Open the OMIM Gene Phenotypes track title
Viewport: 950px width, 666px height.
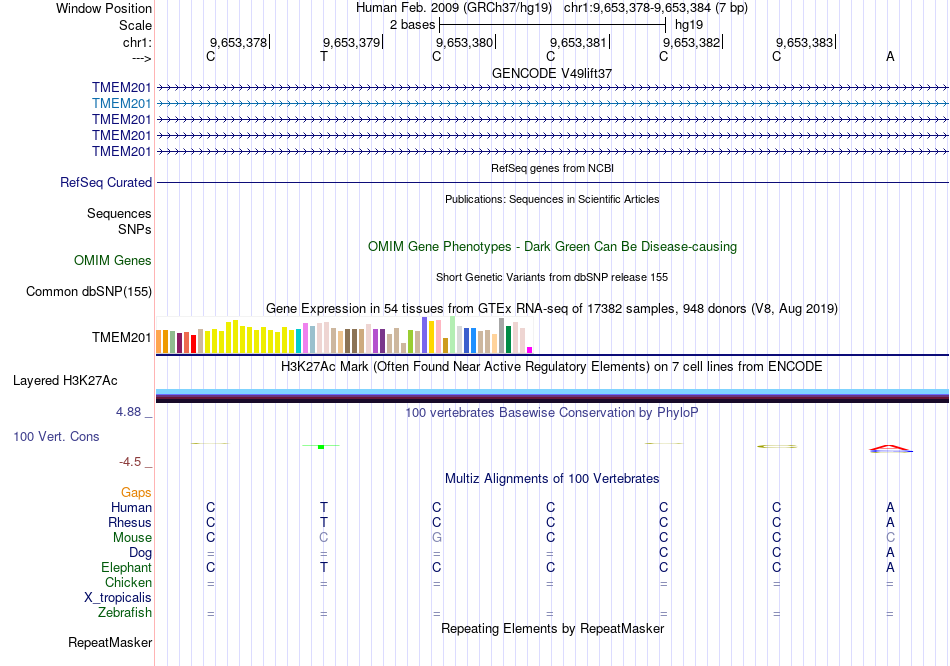552,247
